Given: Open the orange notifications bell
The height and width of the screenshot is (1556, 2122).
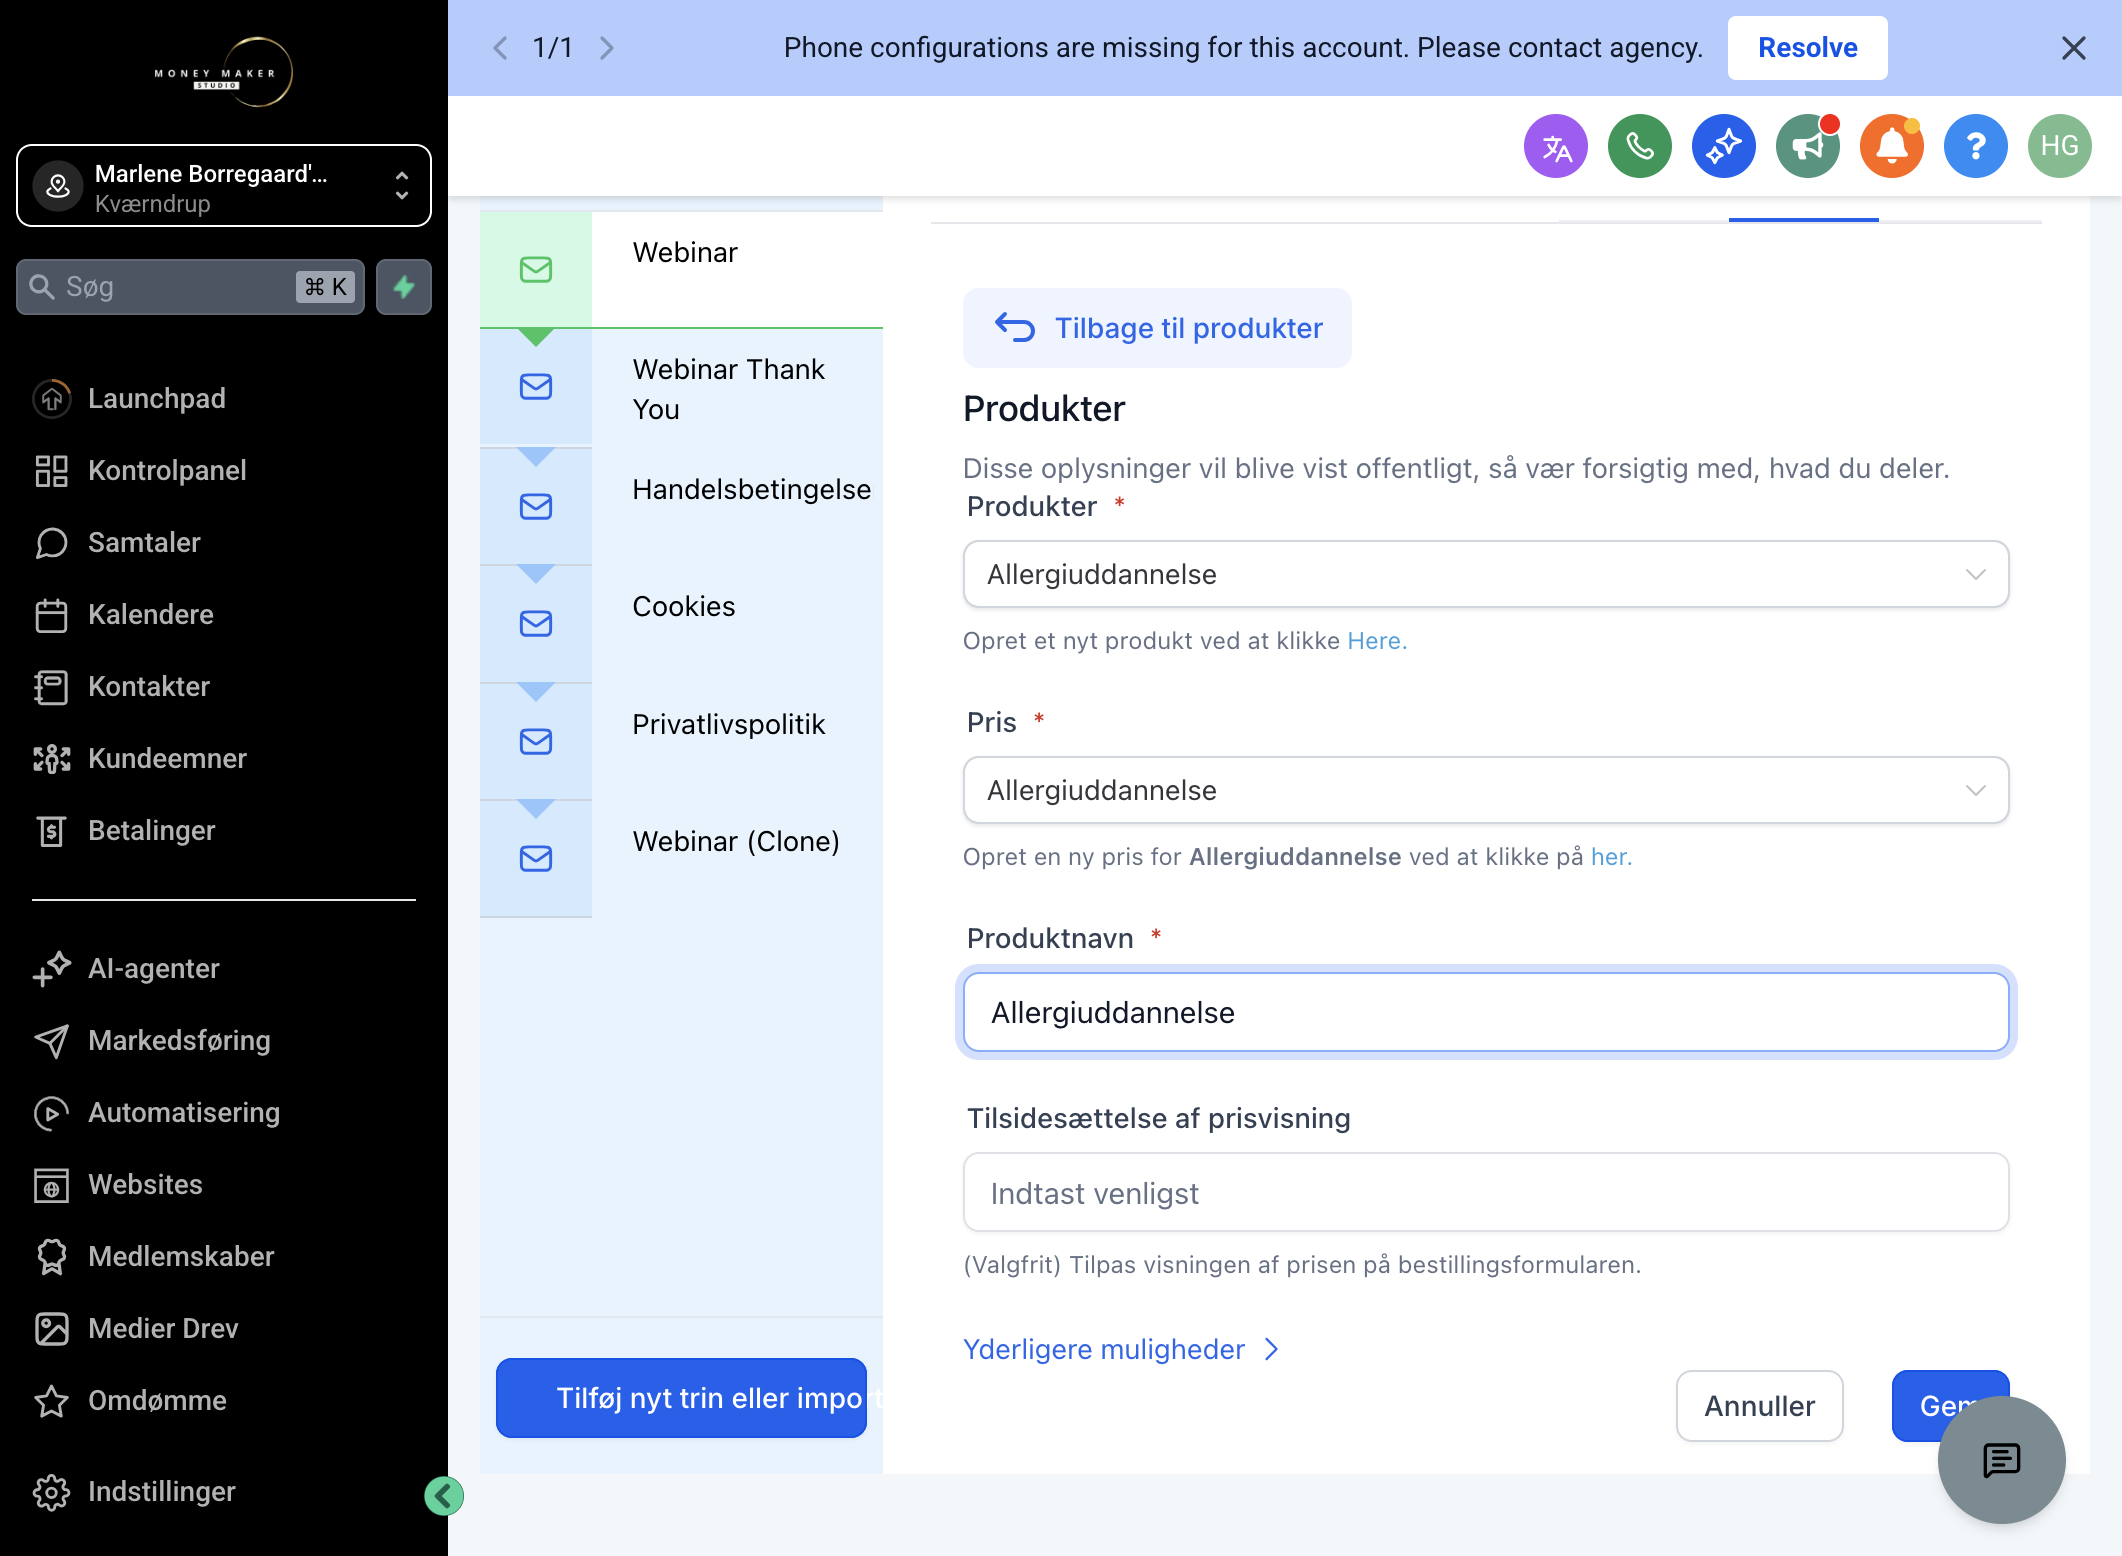Looking at the screenshot, I should [1891, 147].
